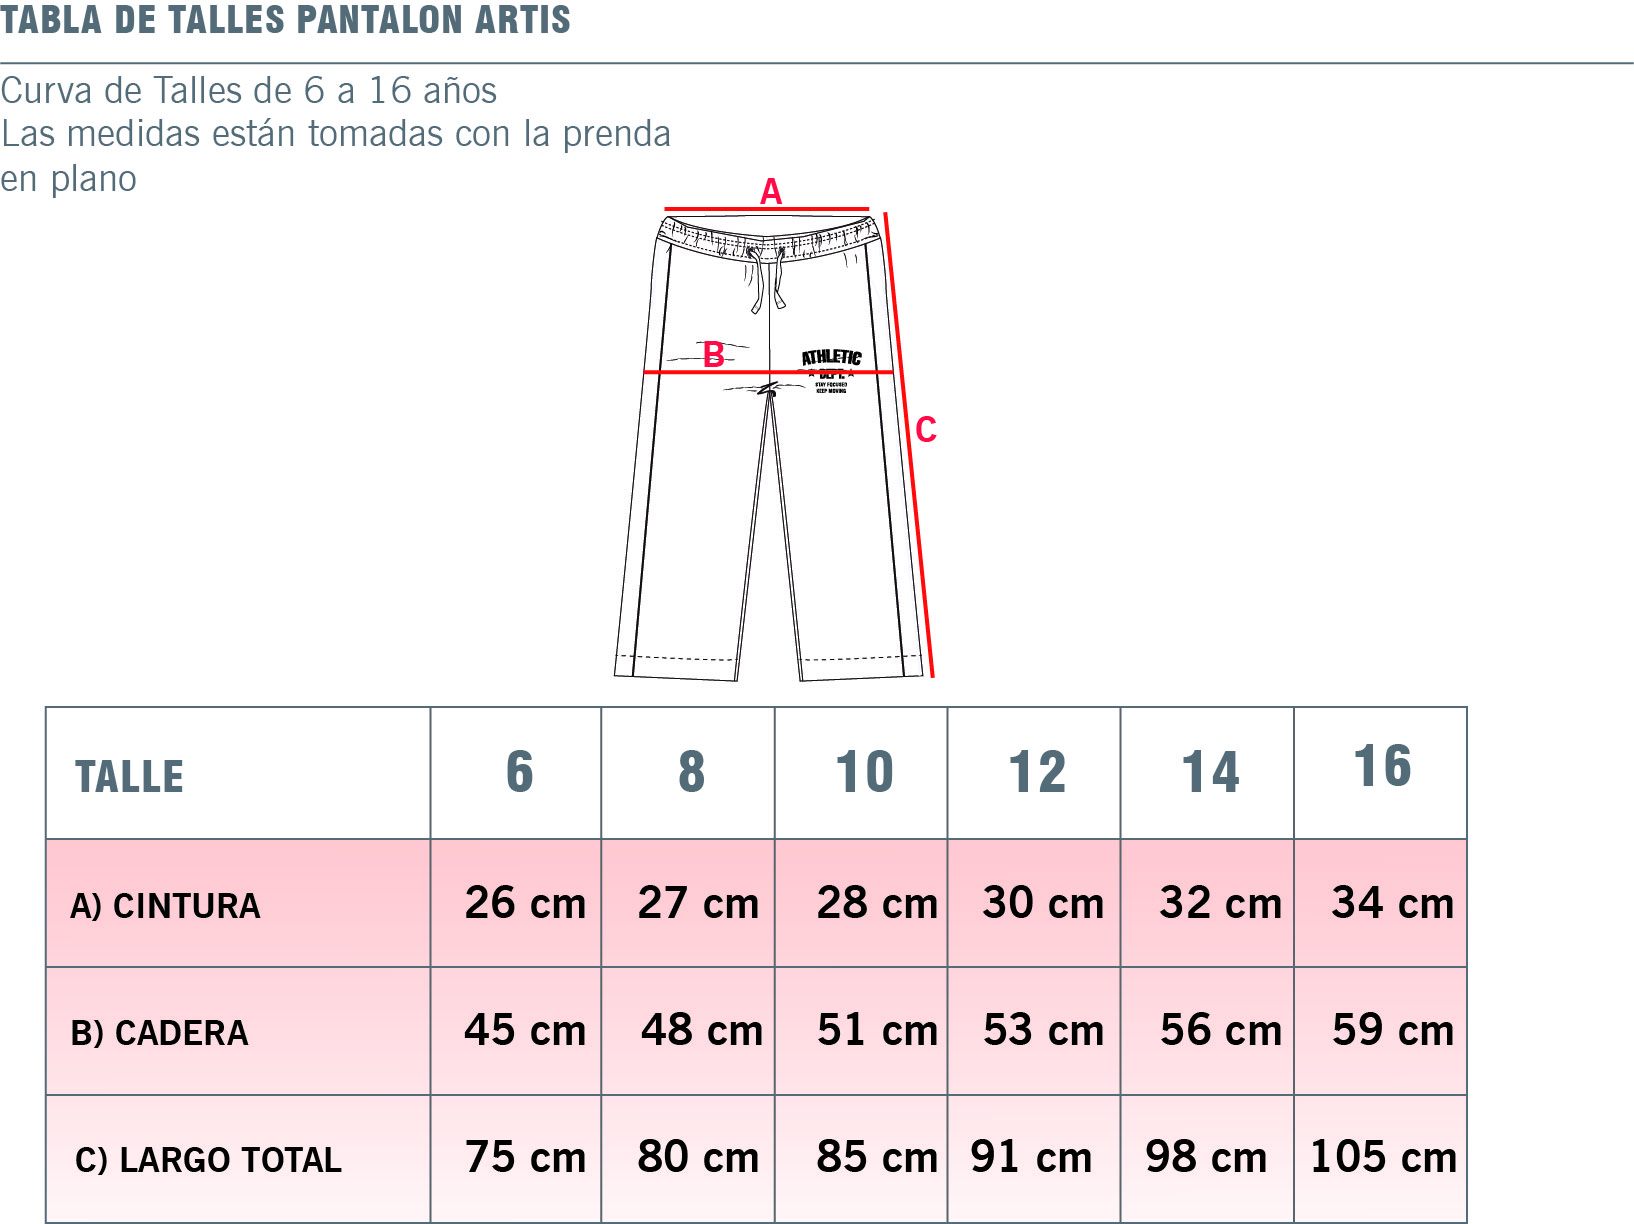The image size is (1634, 1224).
Task: Click the title TABLA DE TALLES PANTALON ARTIS
Action: click(x=285, y=20)
